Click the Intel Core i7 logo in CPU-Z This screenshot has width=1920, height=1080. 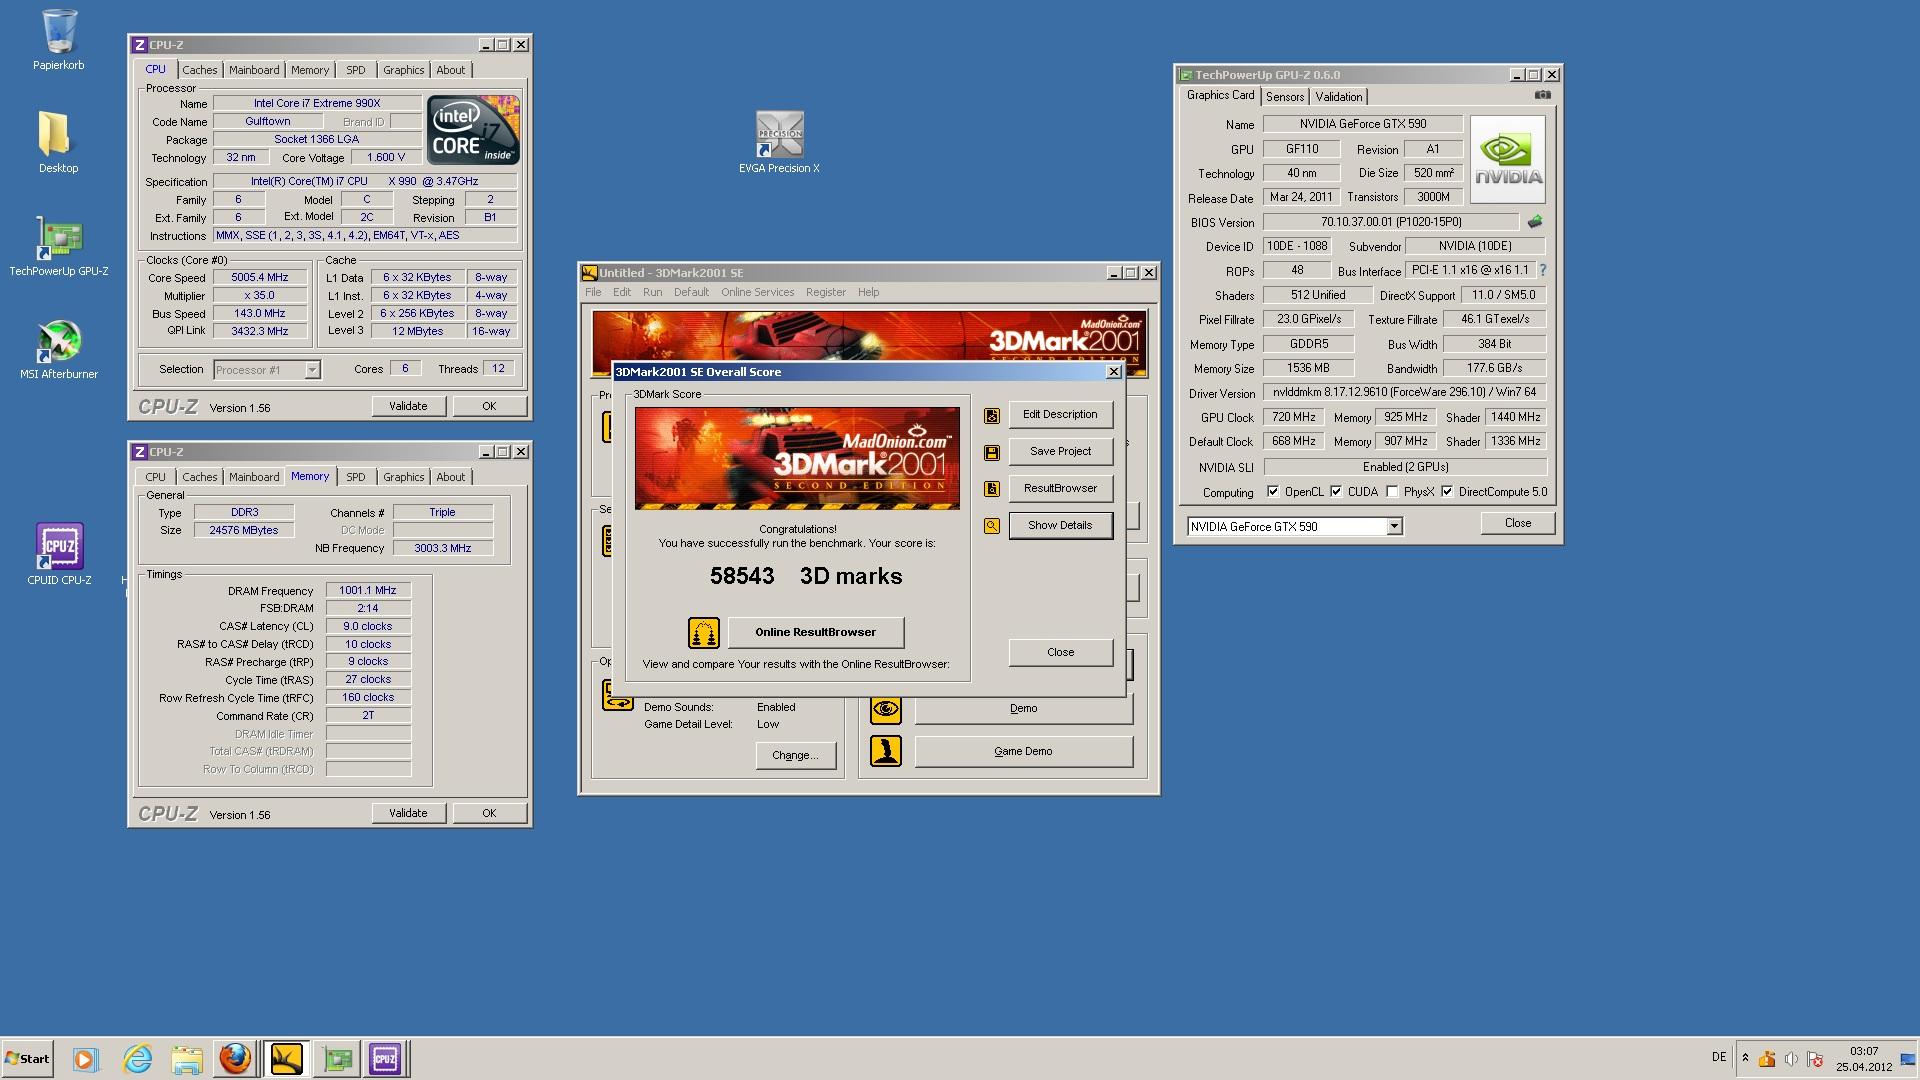(473, 131)
